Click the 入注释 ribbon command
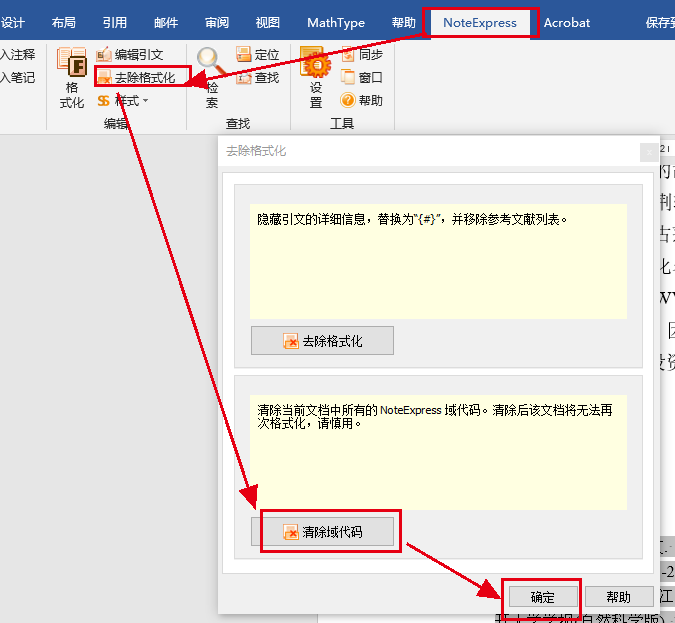675x623 pixels. pos(17,55)
